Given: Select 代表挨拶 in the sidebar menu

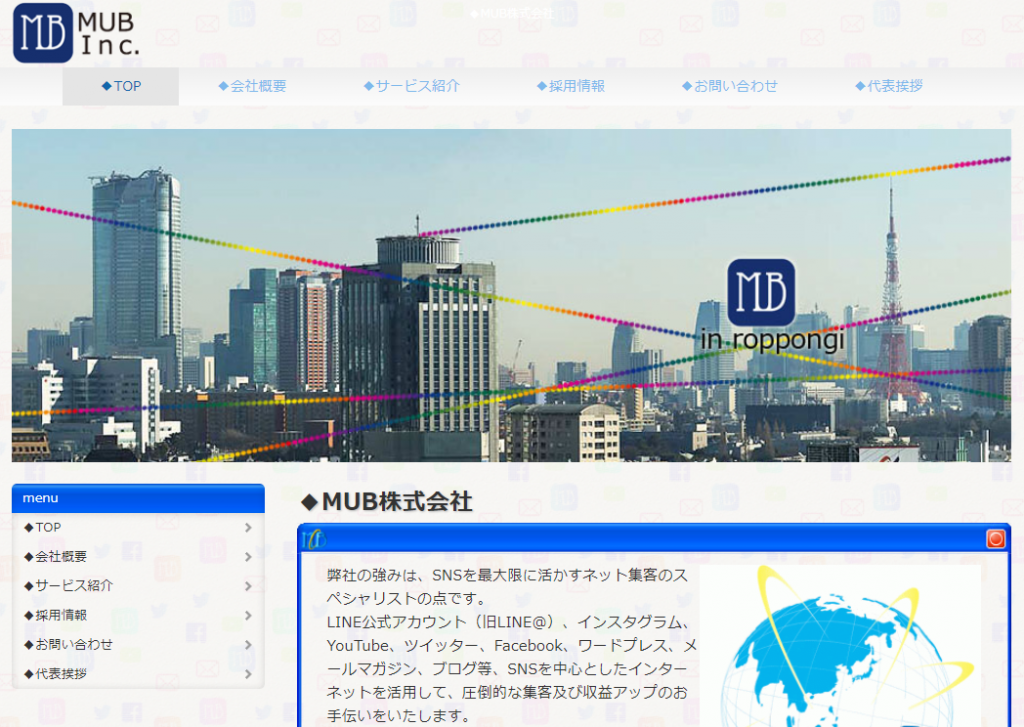Looking at the screenshot, I should (x=138, y=673).
